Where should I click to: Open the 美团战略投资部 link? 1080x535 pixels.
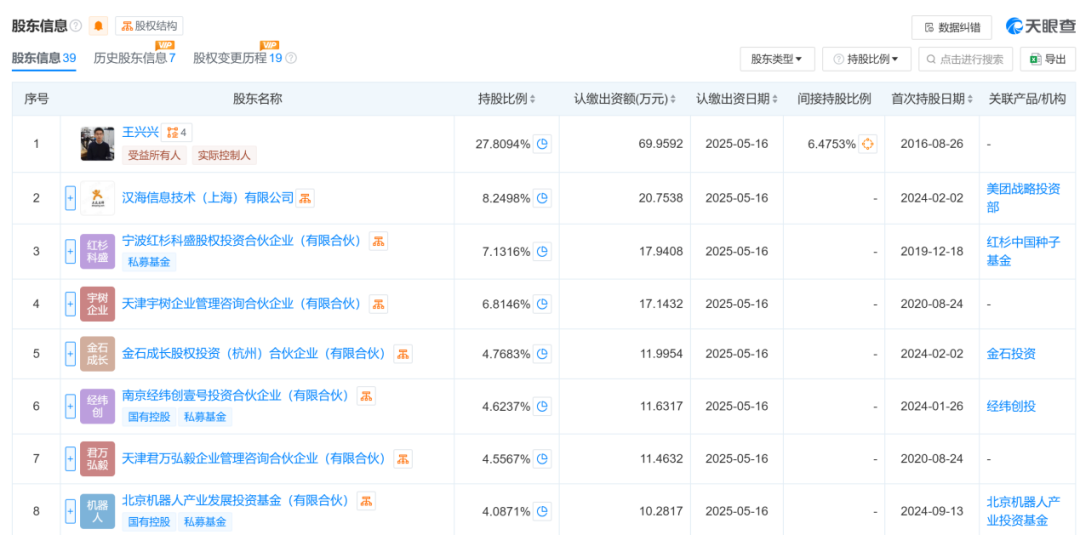[x=1022, y=198]
